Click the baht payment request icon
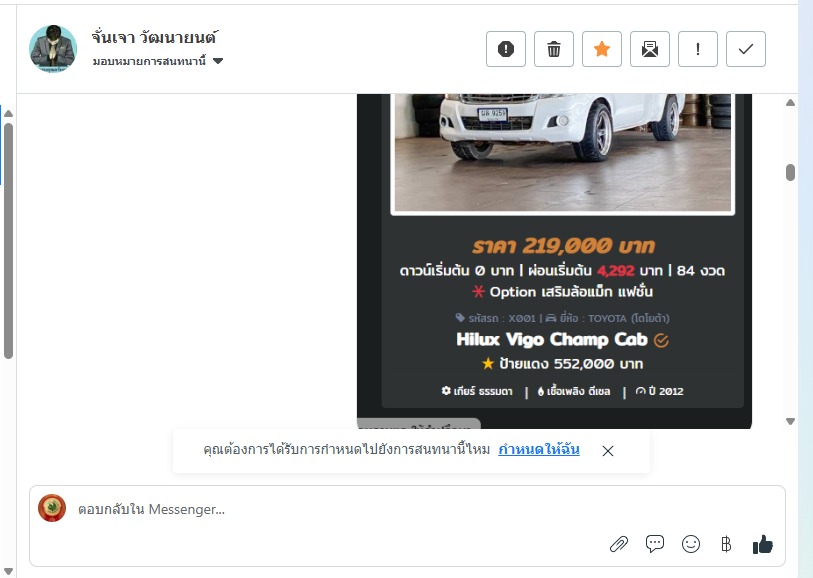The width and height of the screenshot is (813, 578). (x=726, y=544)
